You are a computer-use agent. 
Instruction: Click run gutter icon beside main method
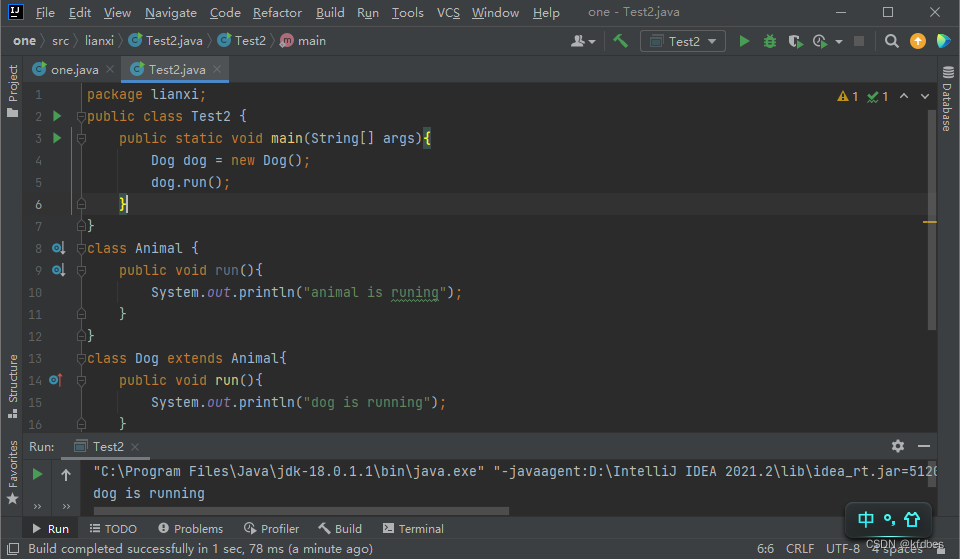coord(57,138)
